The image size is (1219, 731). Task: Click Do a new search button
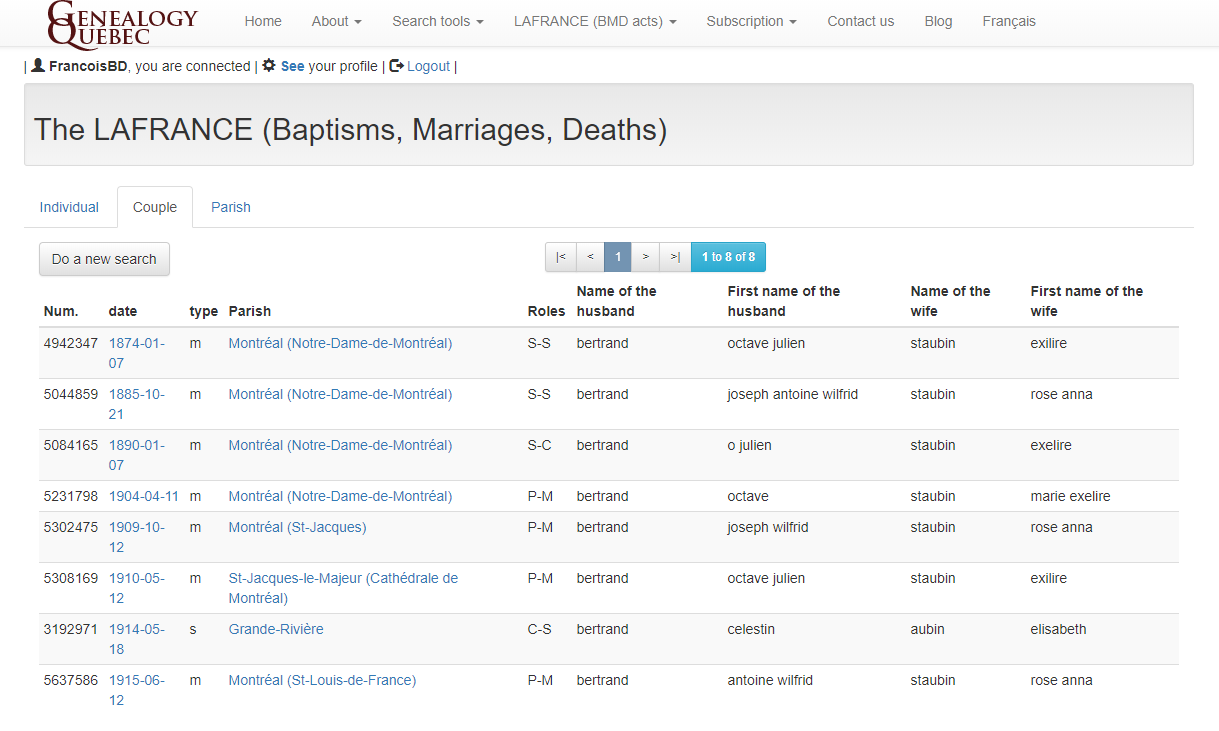pyautogui.click(x=104, y=259)
